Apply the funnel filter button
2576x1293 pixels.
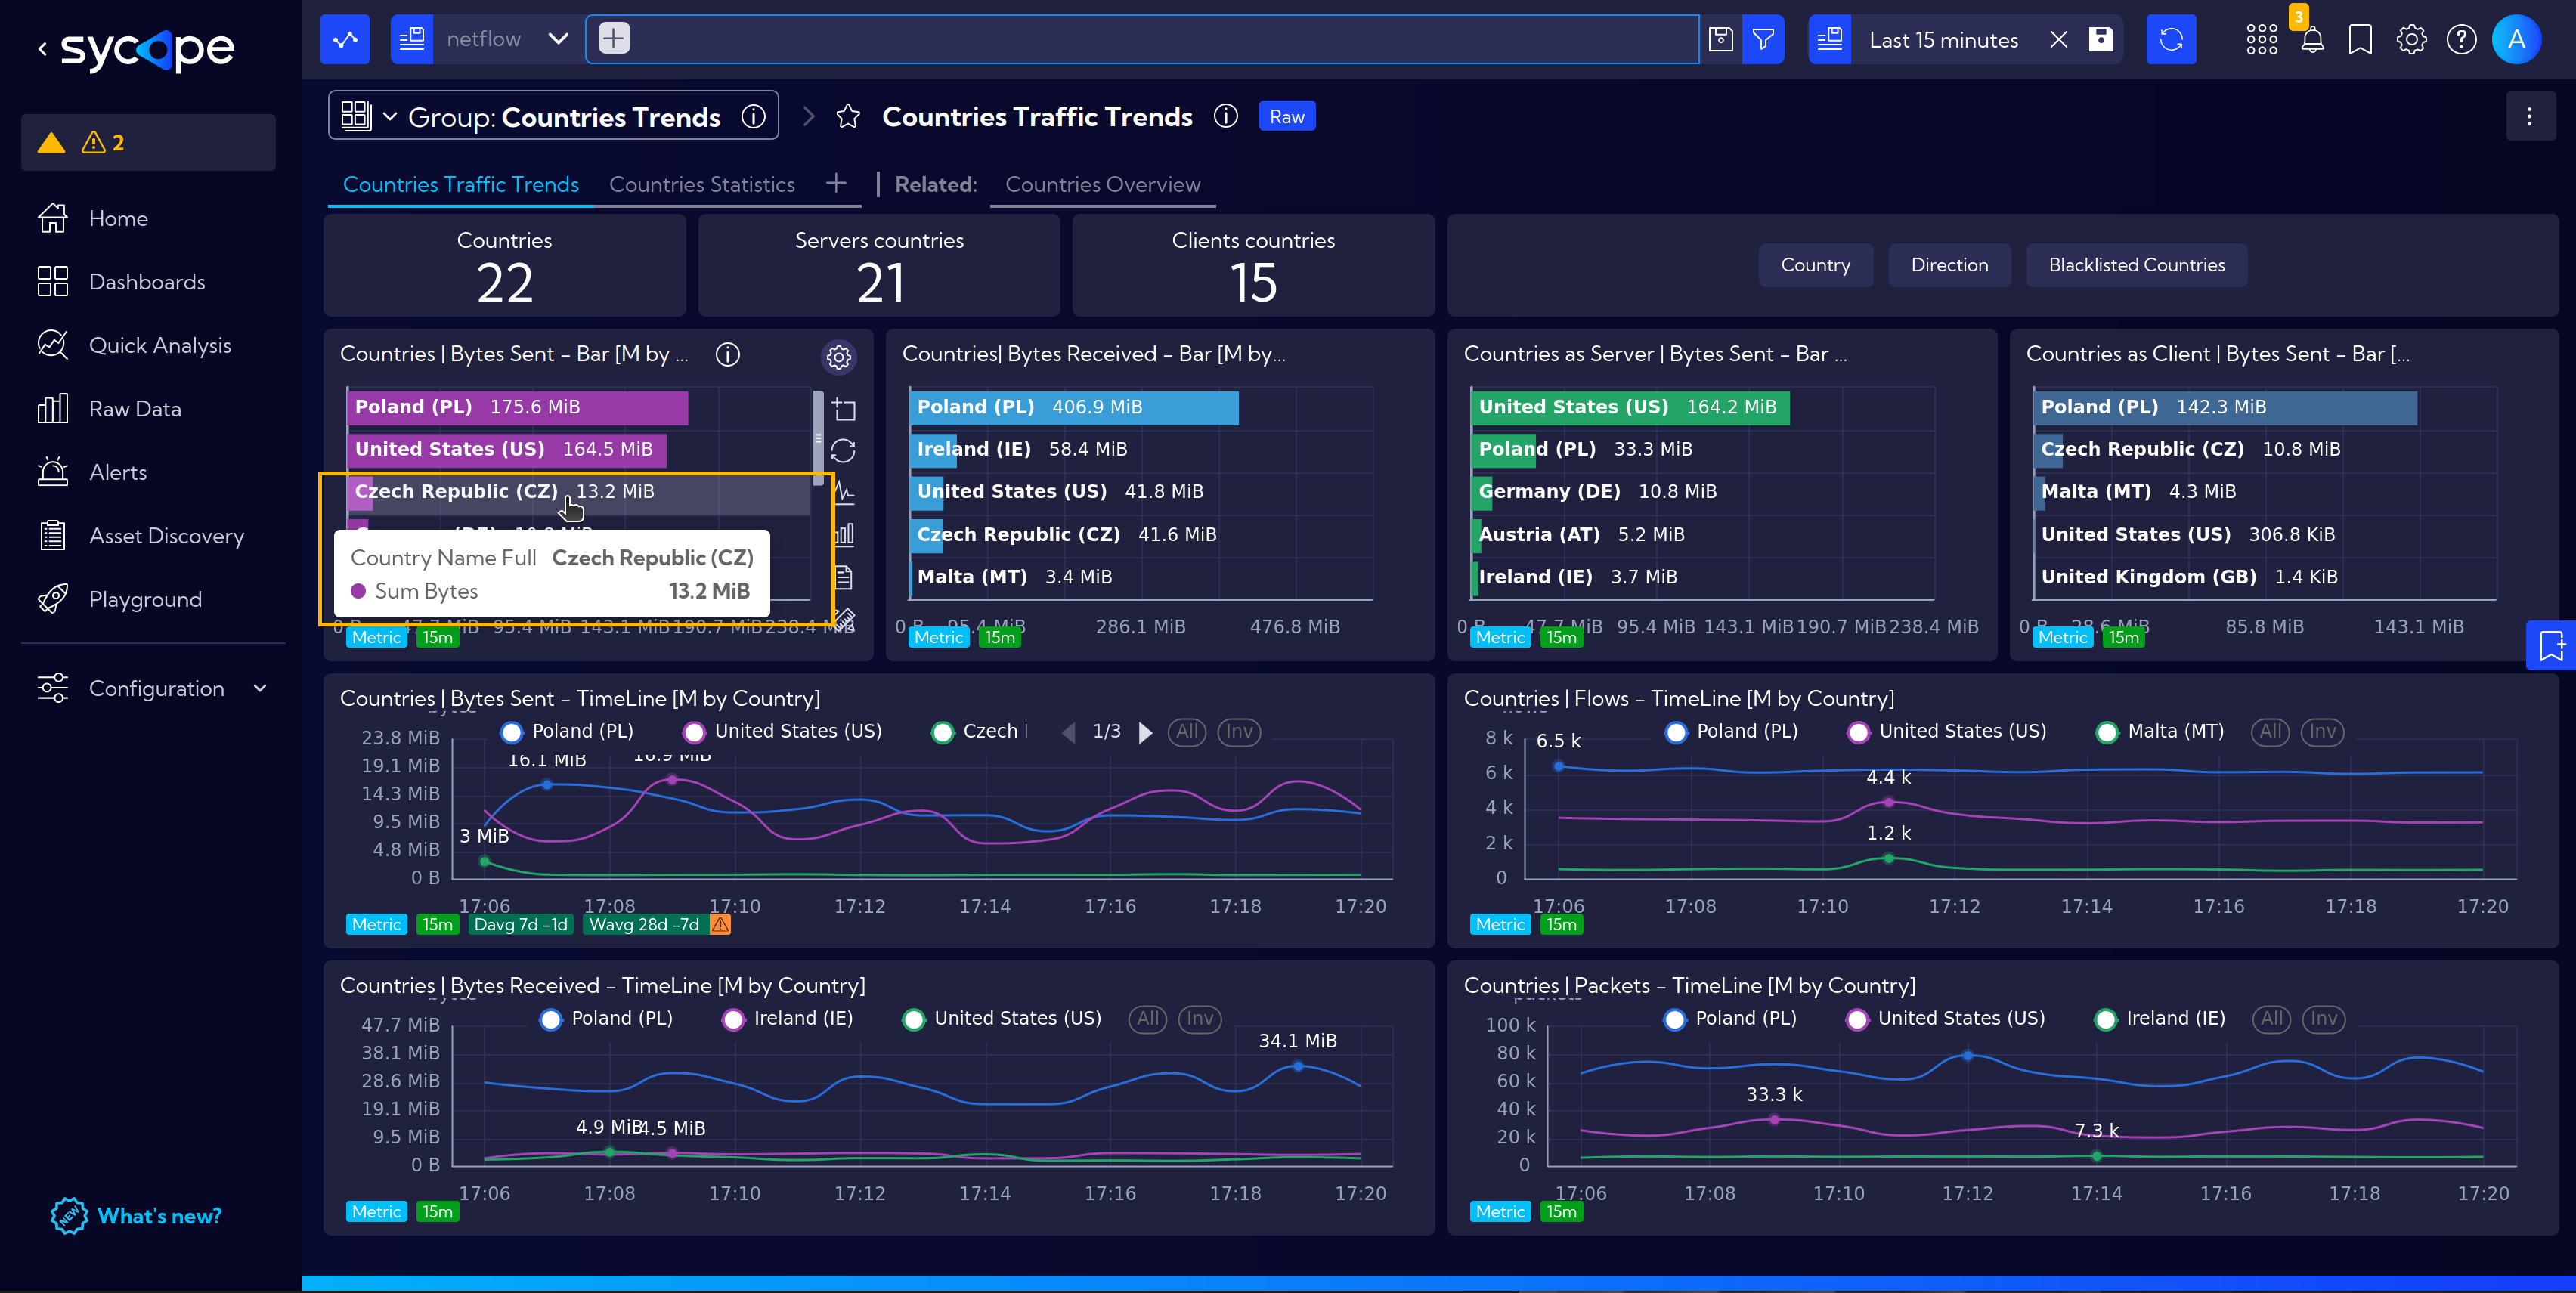1763,39
